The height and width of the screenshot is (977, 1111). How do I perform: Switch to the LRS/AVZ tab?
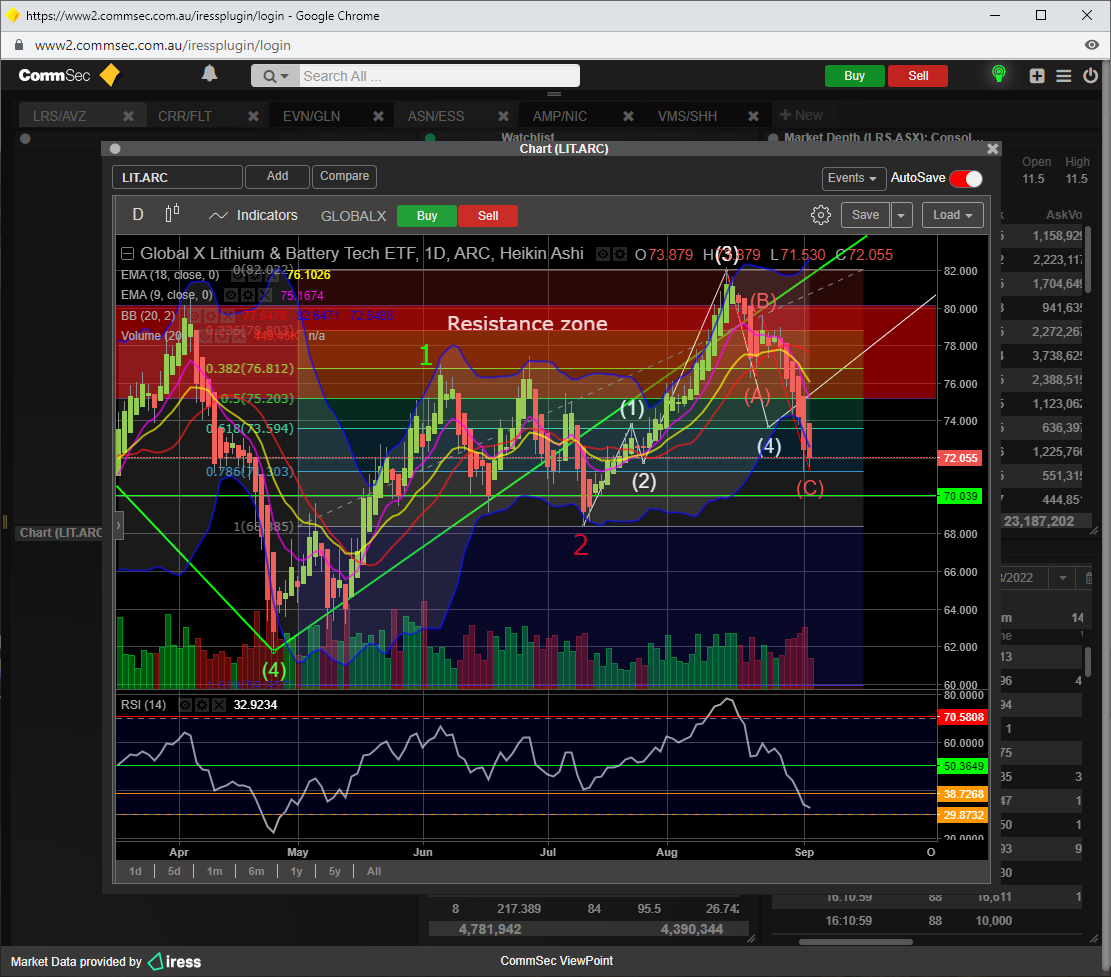click(x=60, y=116)
